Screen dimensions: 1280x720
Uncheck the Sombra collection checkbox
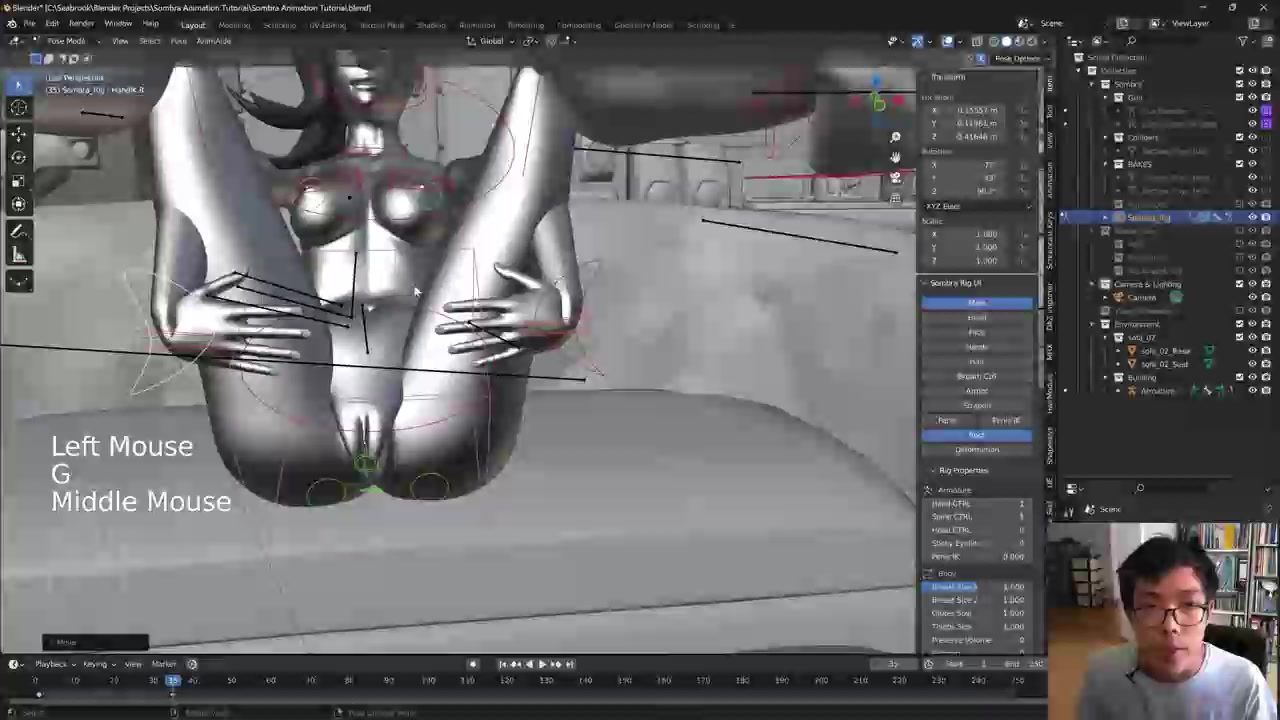tap(1239, 84)
